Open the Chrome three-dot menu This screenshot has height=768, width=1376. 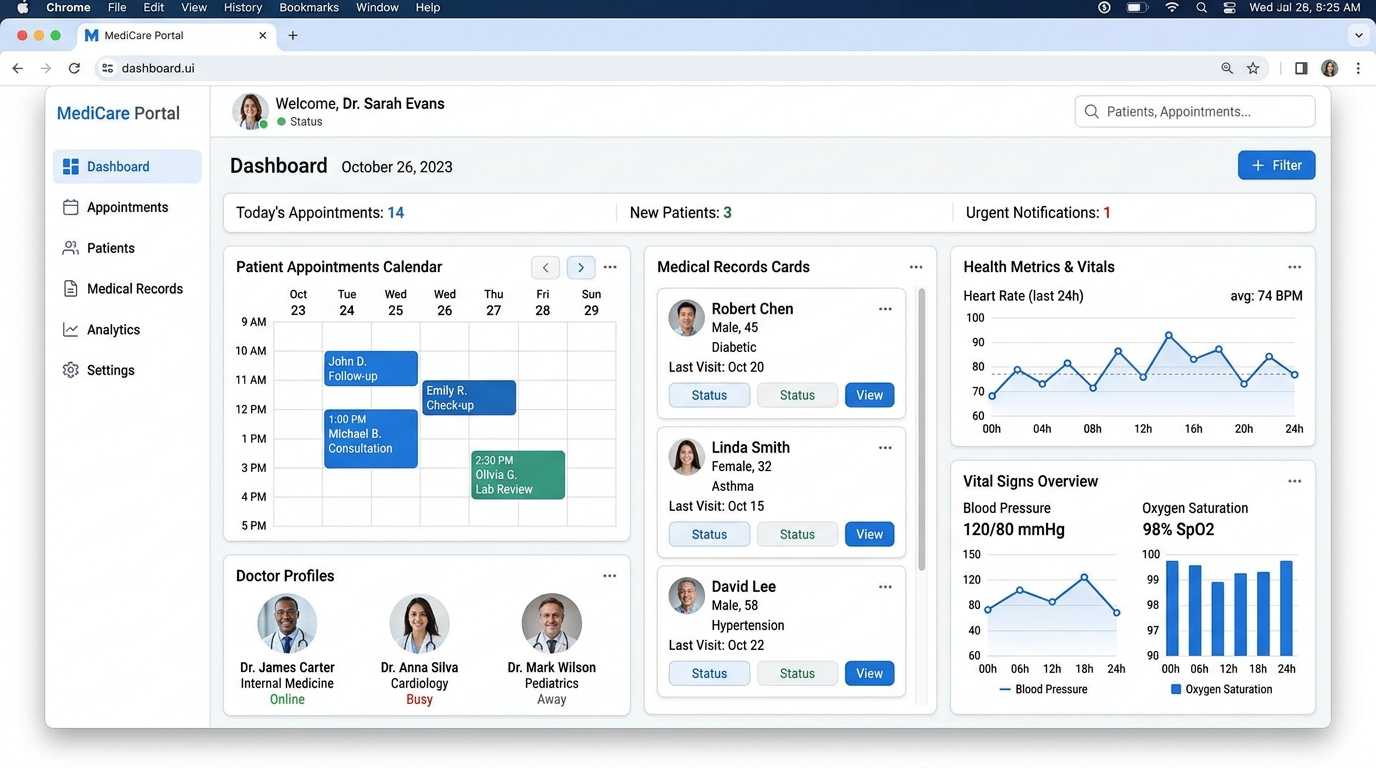coord(1358,68)
